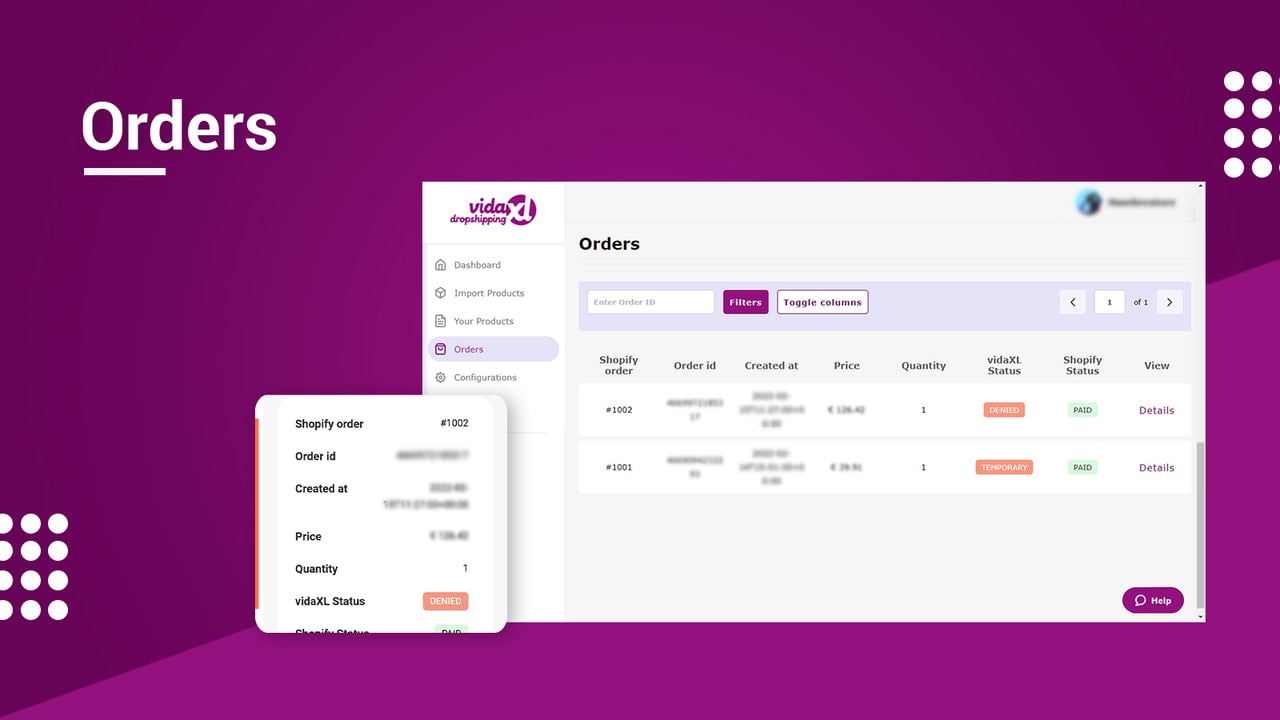Click the View column header
Screen dimensions: 1280x720
coord(1157,365)
